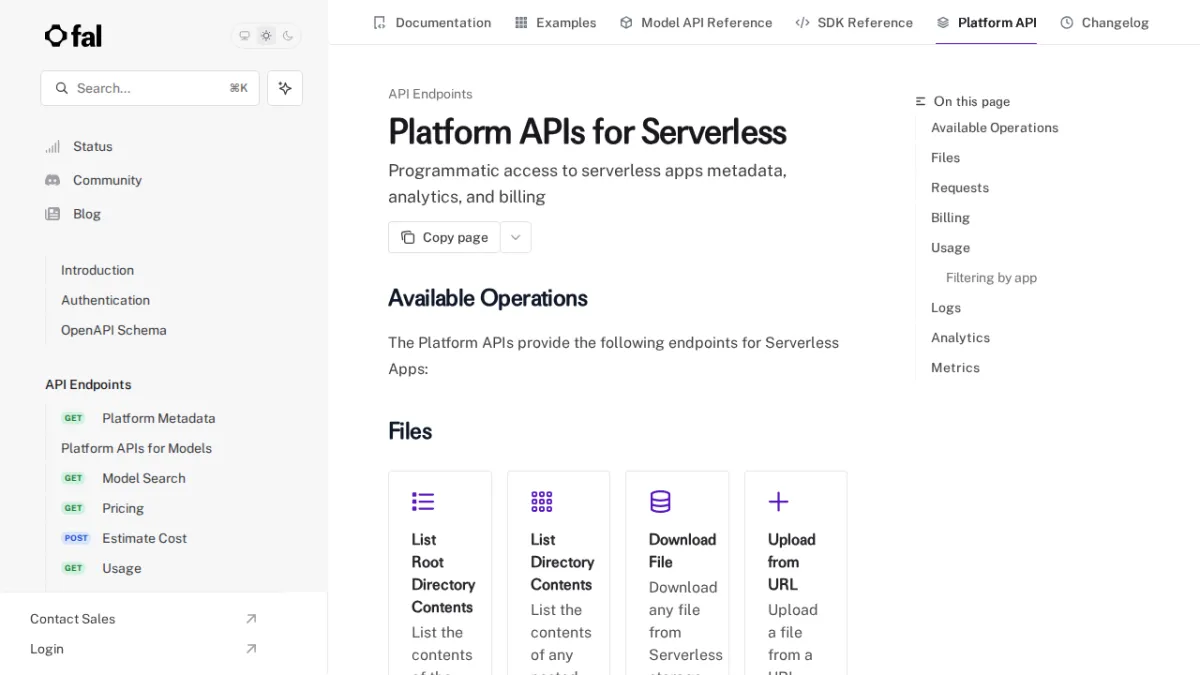Viewport: 1200px width, 675px height.
Task: Open Platform APIs for Models
Action: [136, 448]
